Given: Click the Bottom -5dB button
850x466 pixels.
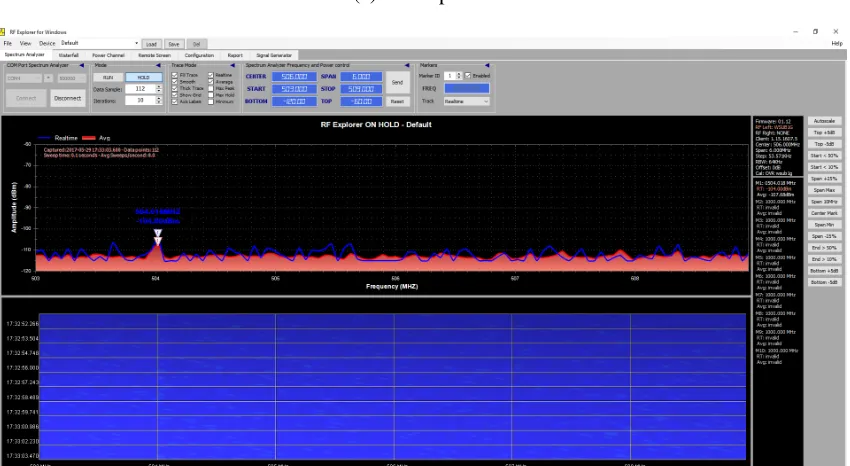Looking at the screenshot, I should (824, 282).
